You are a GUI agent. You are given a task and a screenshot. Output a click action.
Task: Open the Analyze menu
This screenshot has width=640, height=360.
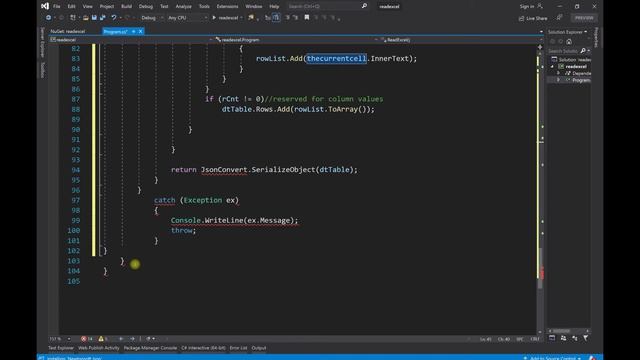click(183, 7)
